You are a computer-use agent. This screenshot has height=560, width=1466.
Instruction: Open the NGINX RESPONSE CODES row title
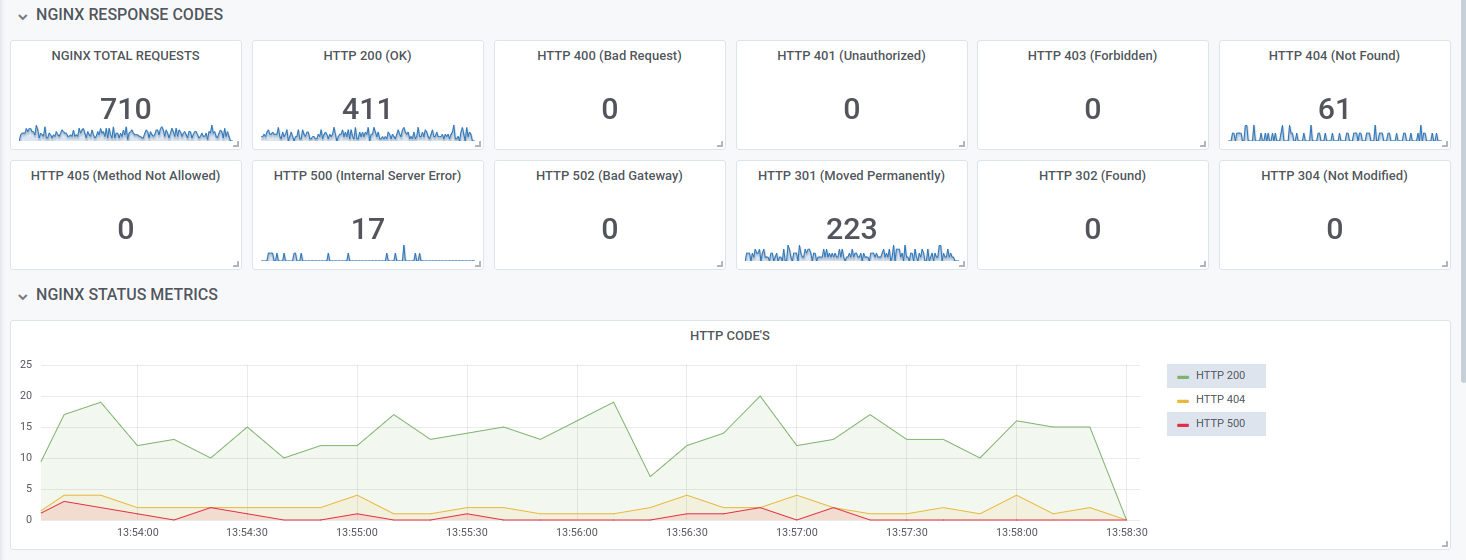tap(129, 15)
